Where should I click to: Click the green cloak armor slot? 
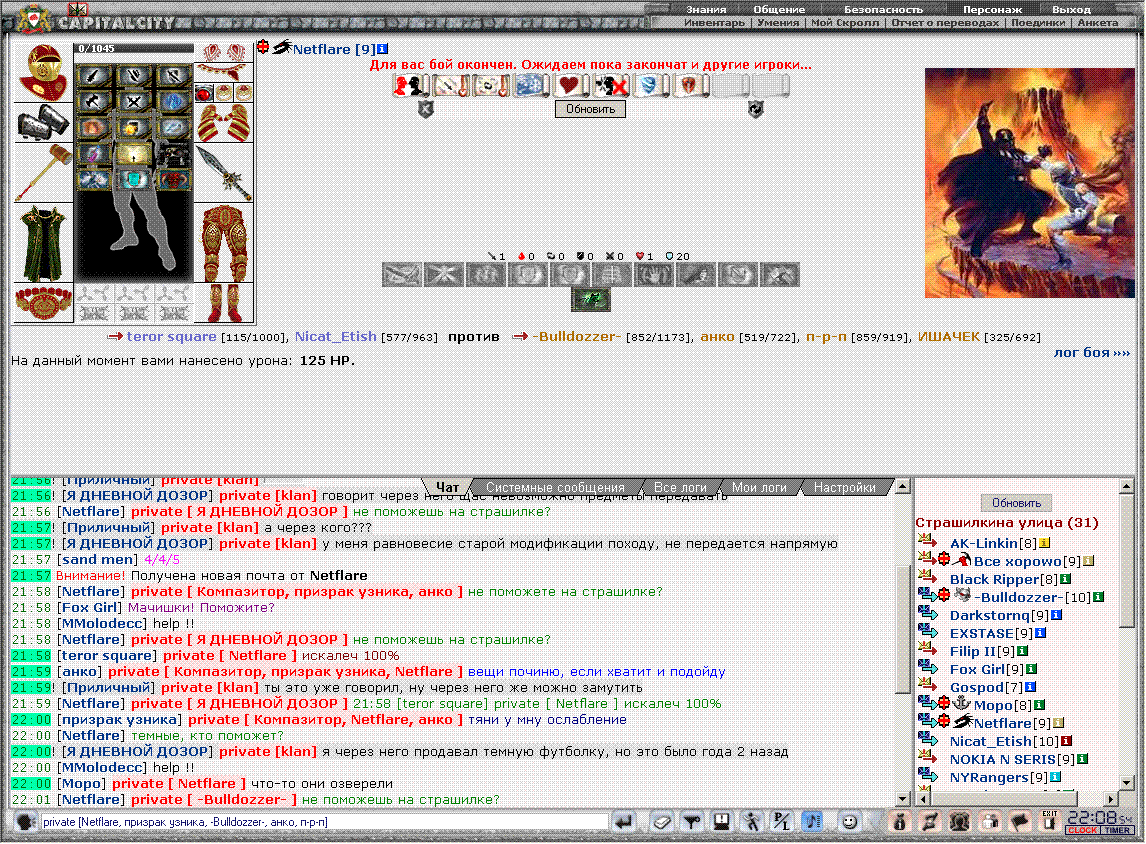(43, 244)
